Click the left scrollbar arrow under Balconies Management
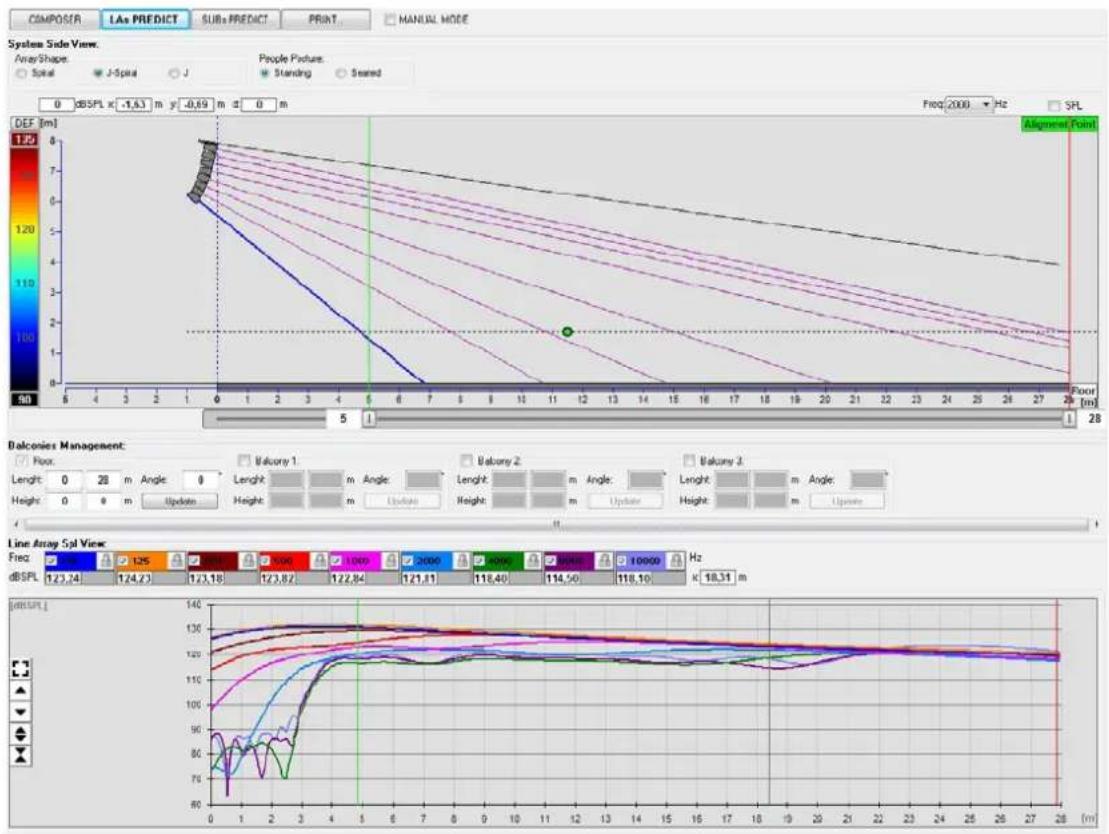This screenshot has height=834, width=1109. click(17, 524)
